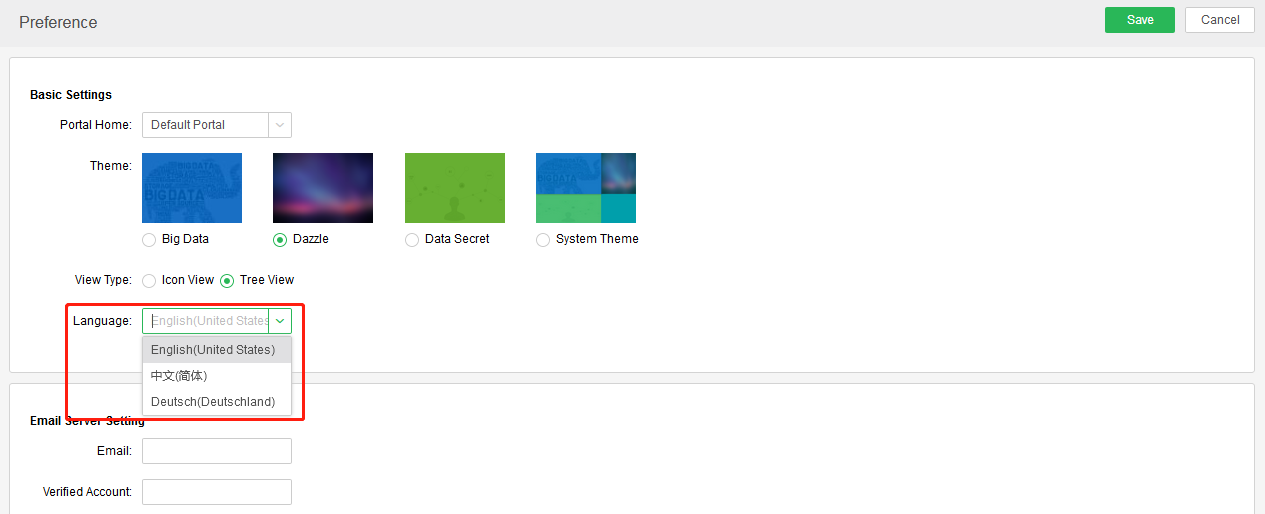The height and width of the screenshot is (514, 1265).
Task: Choose the Dazzle radio button
Action: coord(280,240)
